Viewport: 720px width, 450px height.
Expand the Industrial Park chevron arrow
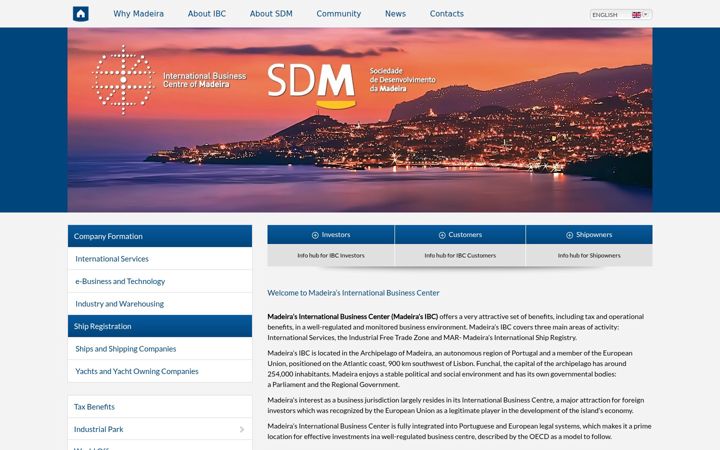[242, 429]
